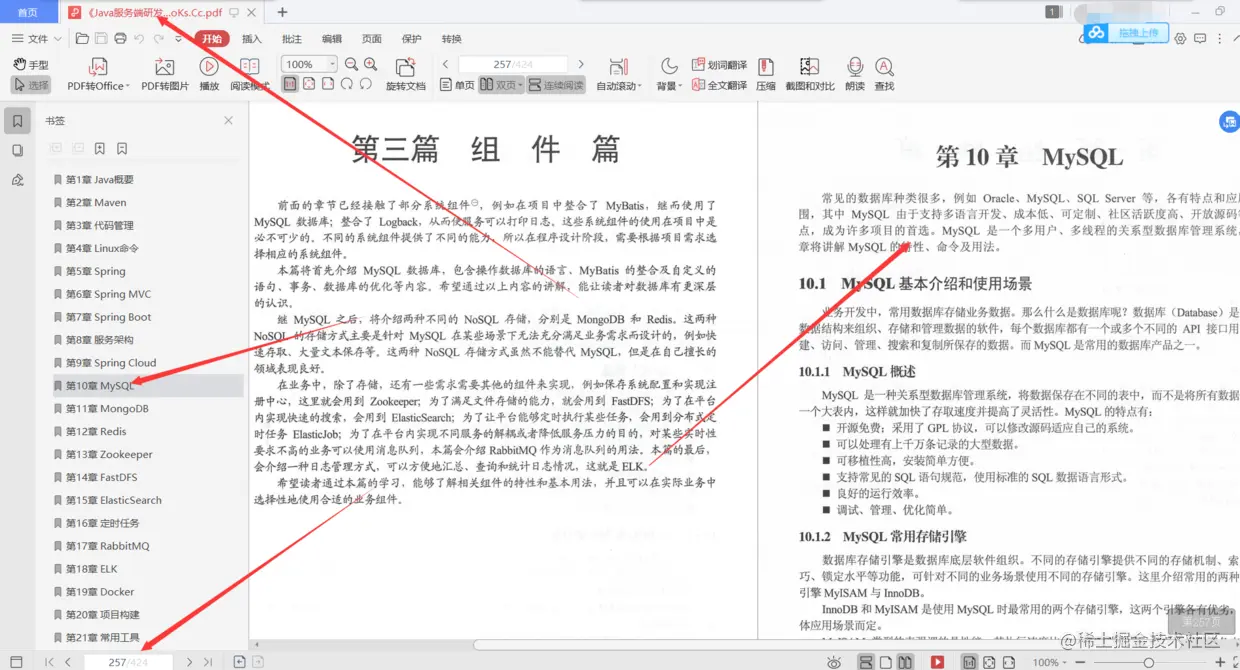Open 截图和对比 screenshot and compare
1240x670 pixels.
pos(810,75)
